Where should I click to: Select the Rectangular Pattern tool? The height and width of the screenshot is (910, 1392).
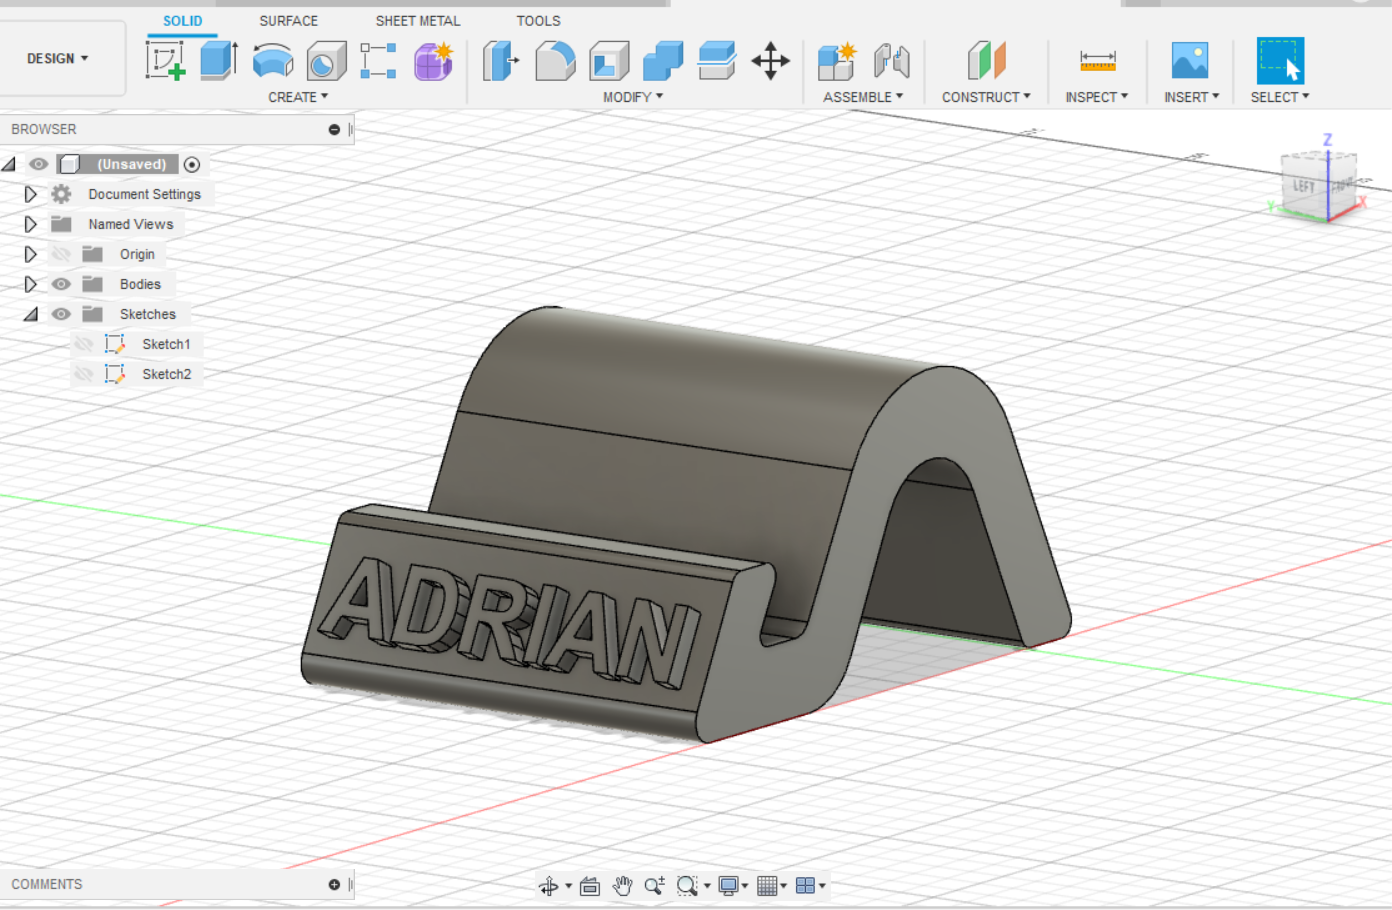[x=378, y=61]
